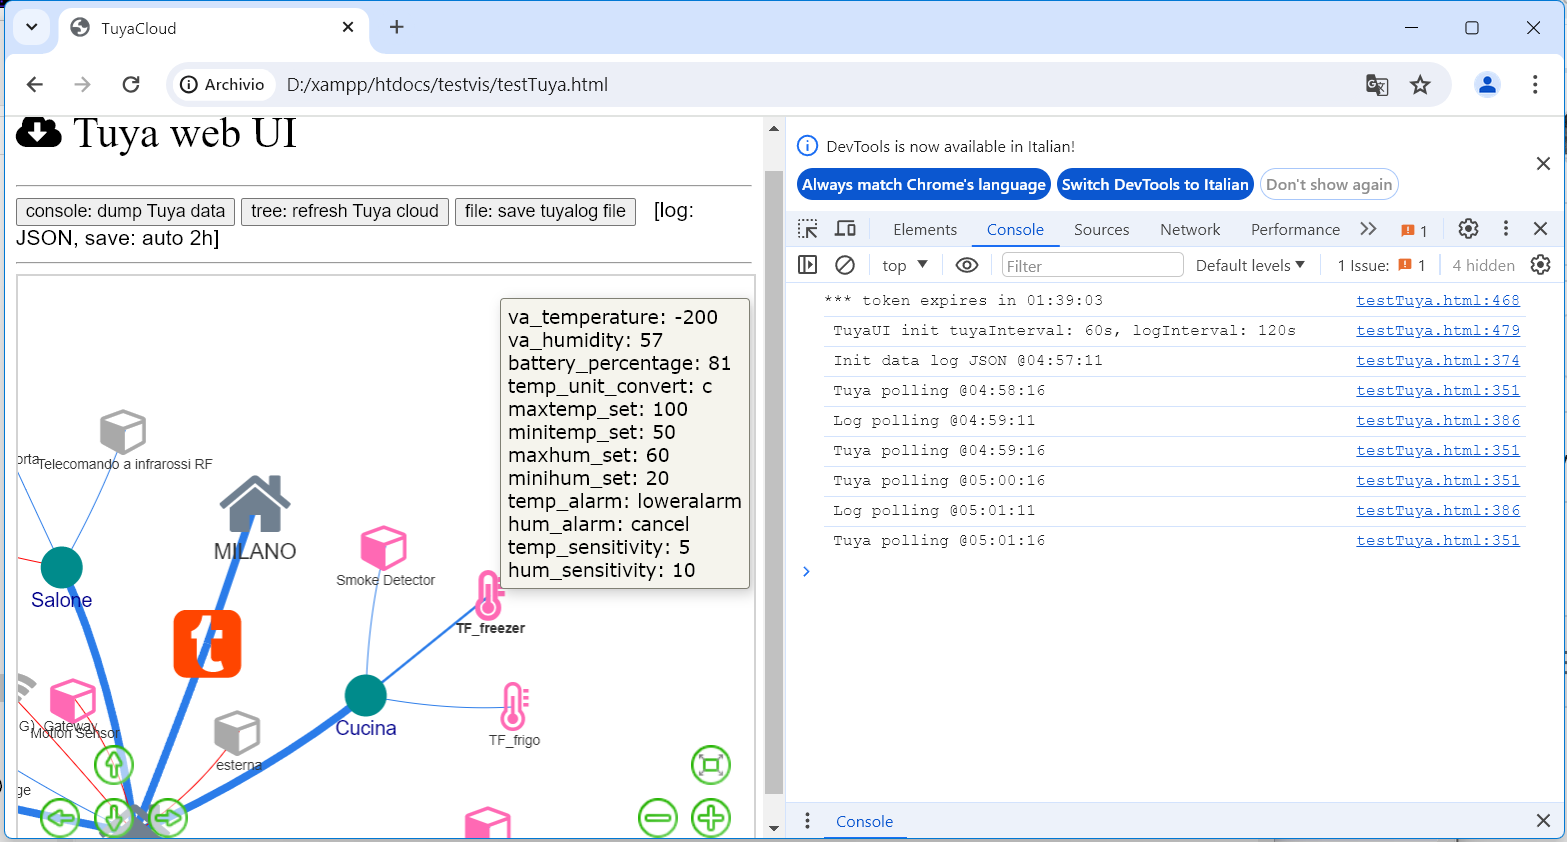
Task: Open Google Translate page icon
Action: tap(1377, 85)
